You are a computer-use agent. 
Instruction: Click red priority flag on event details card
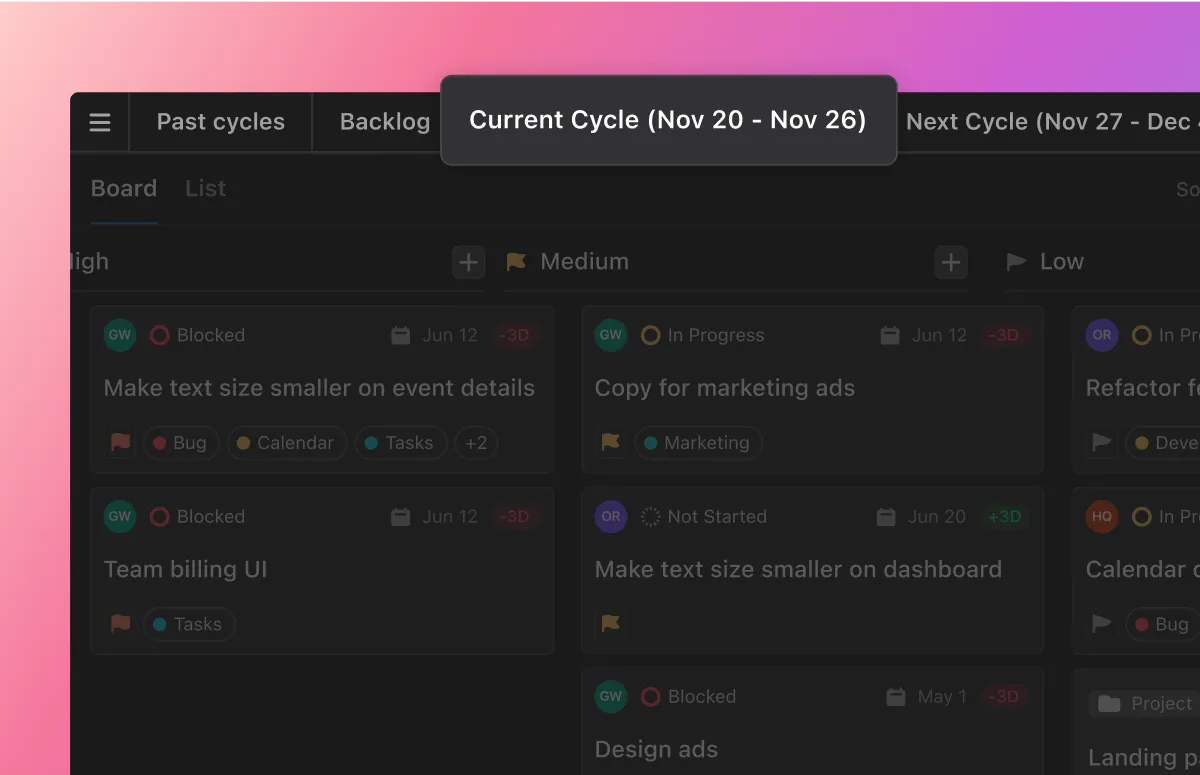tap(121, 442)
